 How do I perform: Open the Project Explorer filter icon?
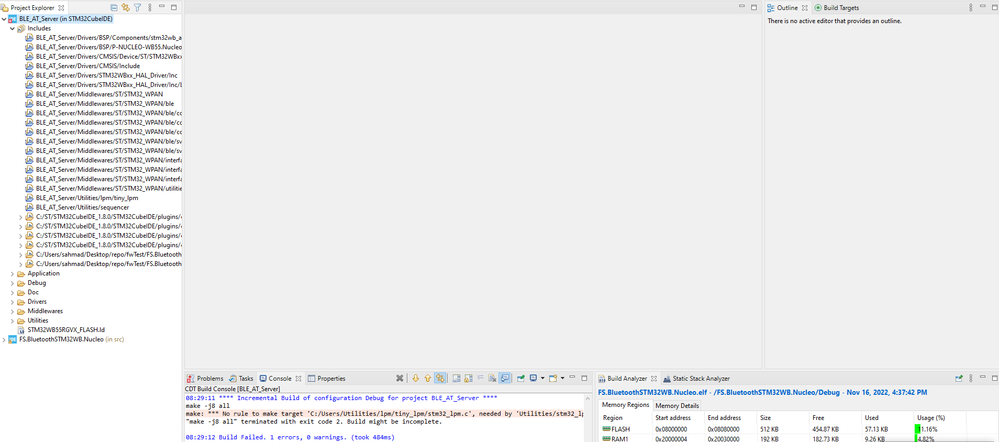(x=137, y=8)
